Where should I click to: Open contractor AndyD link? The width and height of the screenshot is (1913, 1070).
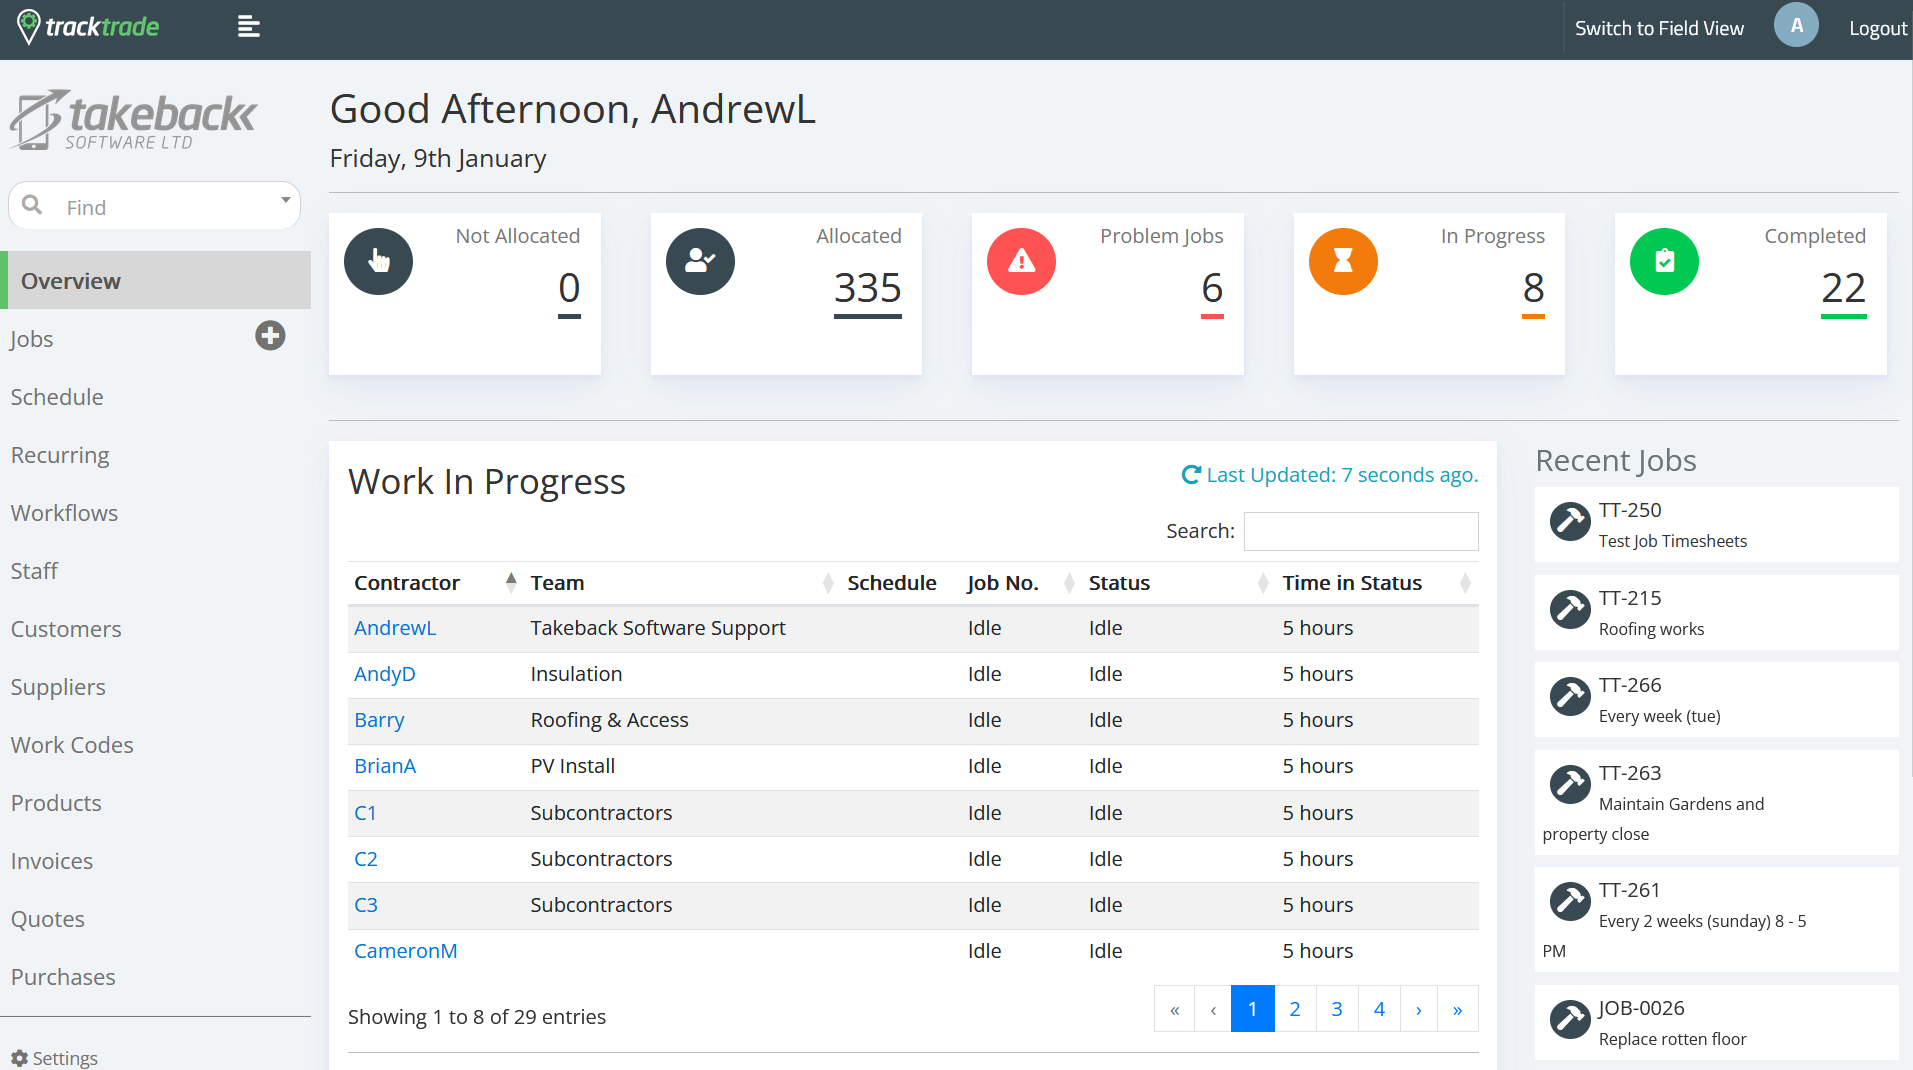[385, 674]
